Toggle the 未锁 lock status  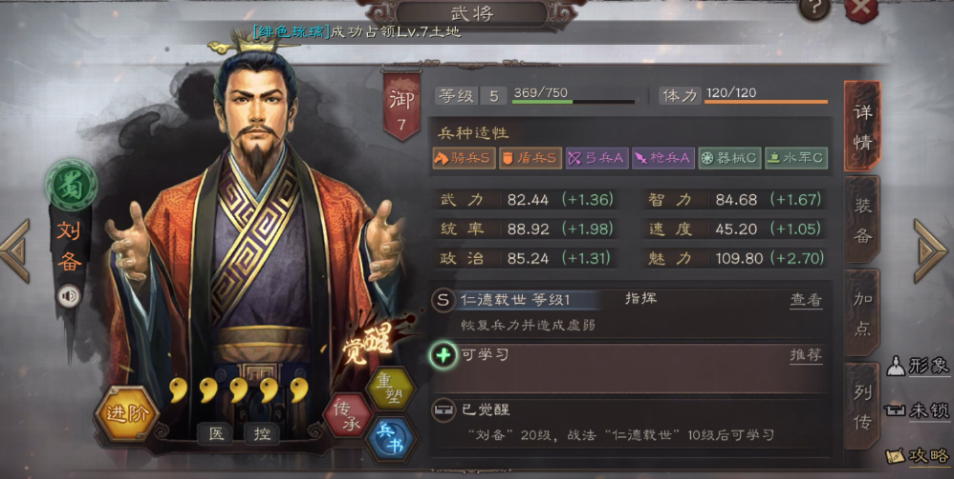[917, 411]
